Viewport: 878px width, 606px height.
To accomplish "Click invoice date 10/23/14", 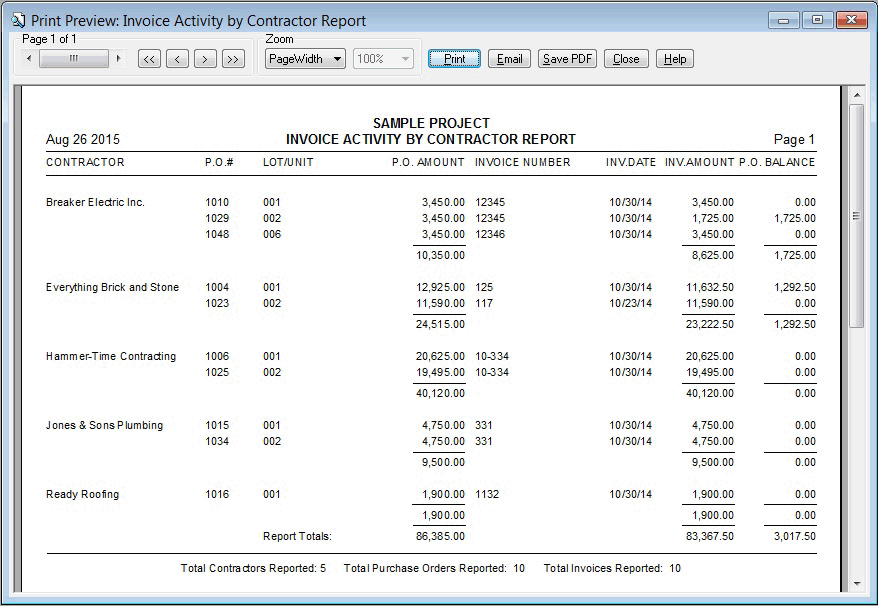I will click(631, 304).
